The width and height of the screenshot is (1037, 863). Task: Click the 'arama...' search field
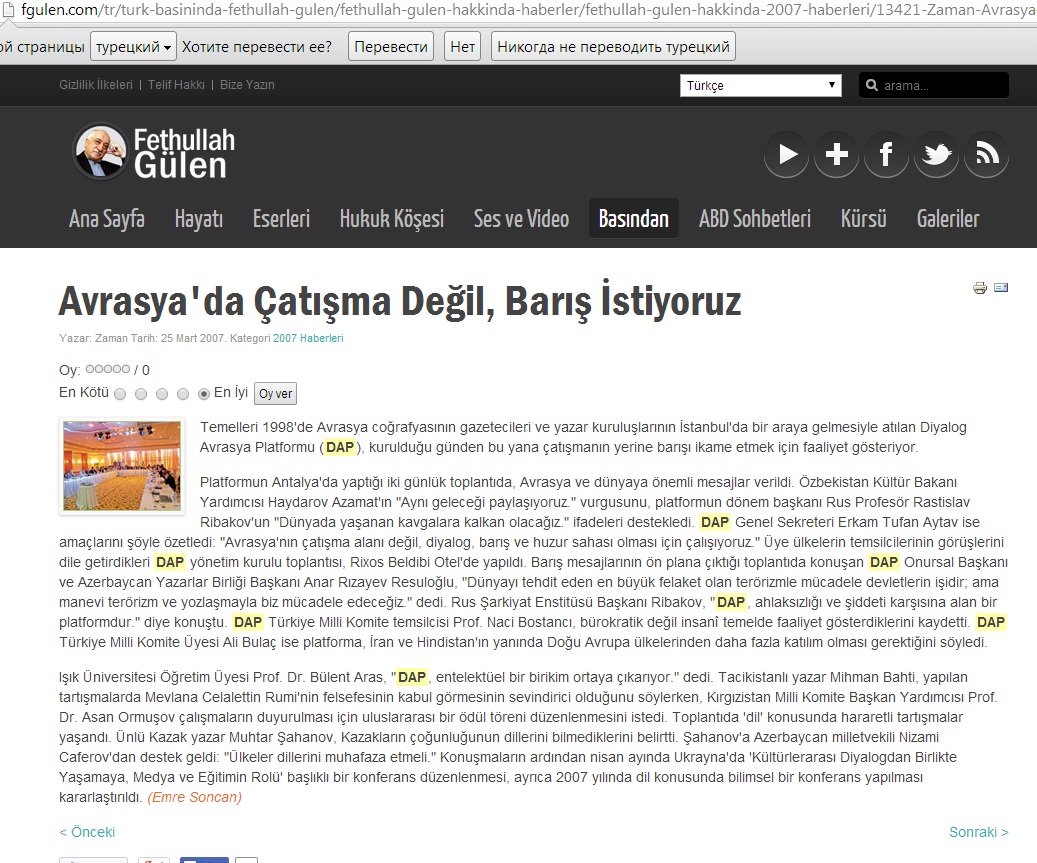pos(941,86)
